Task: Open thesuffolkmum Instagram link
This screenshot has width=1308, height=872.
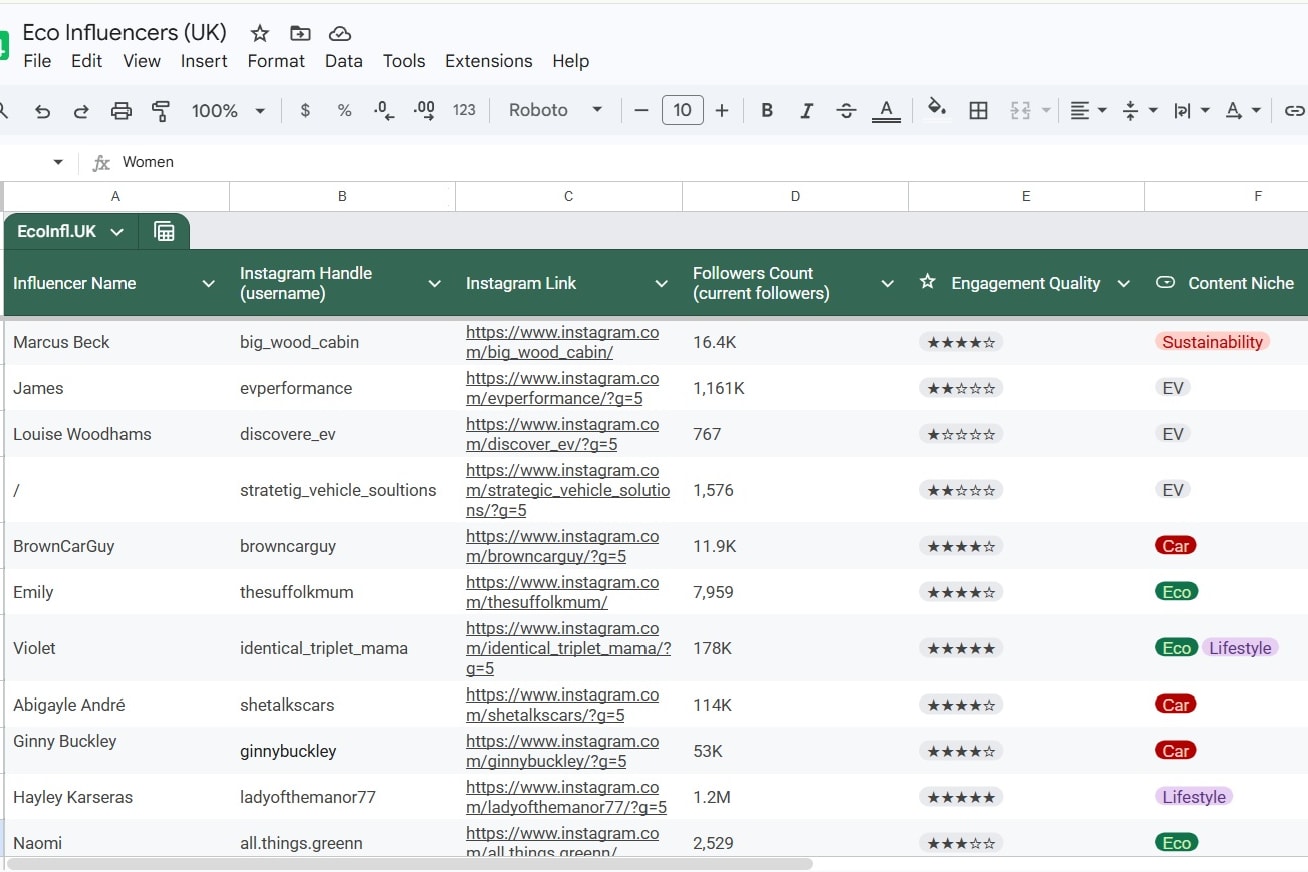Action: click(562, 592)
